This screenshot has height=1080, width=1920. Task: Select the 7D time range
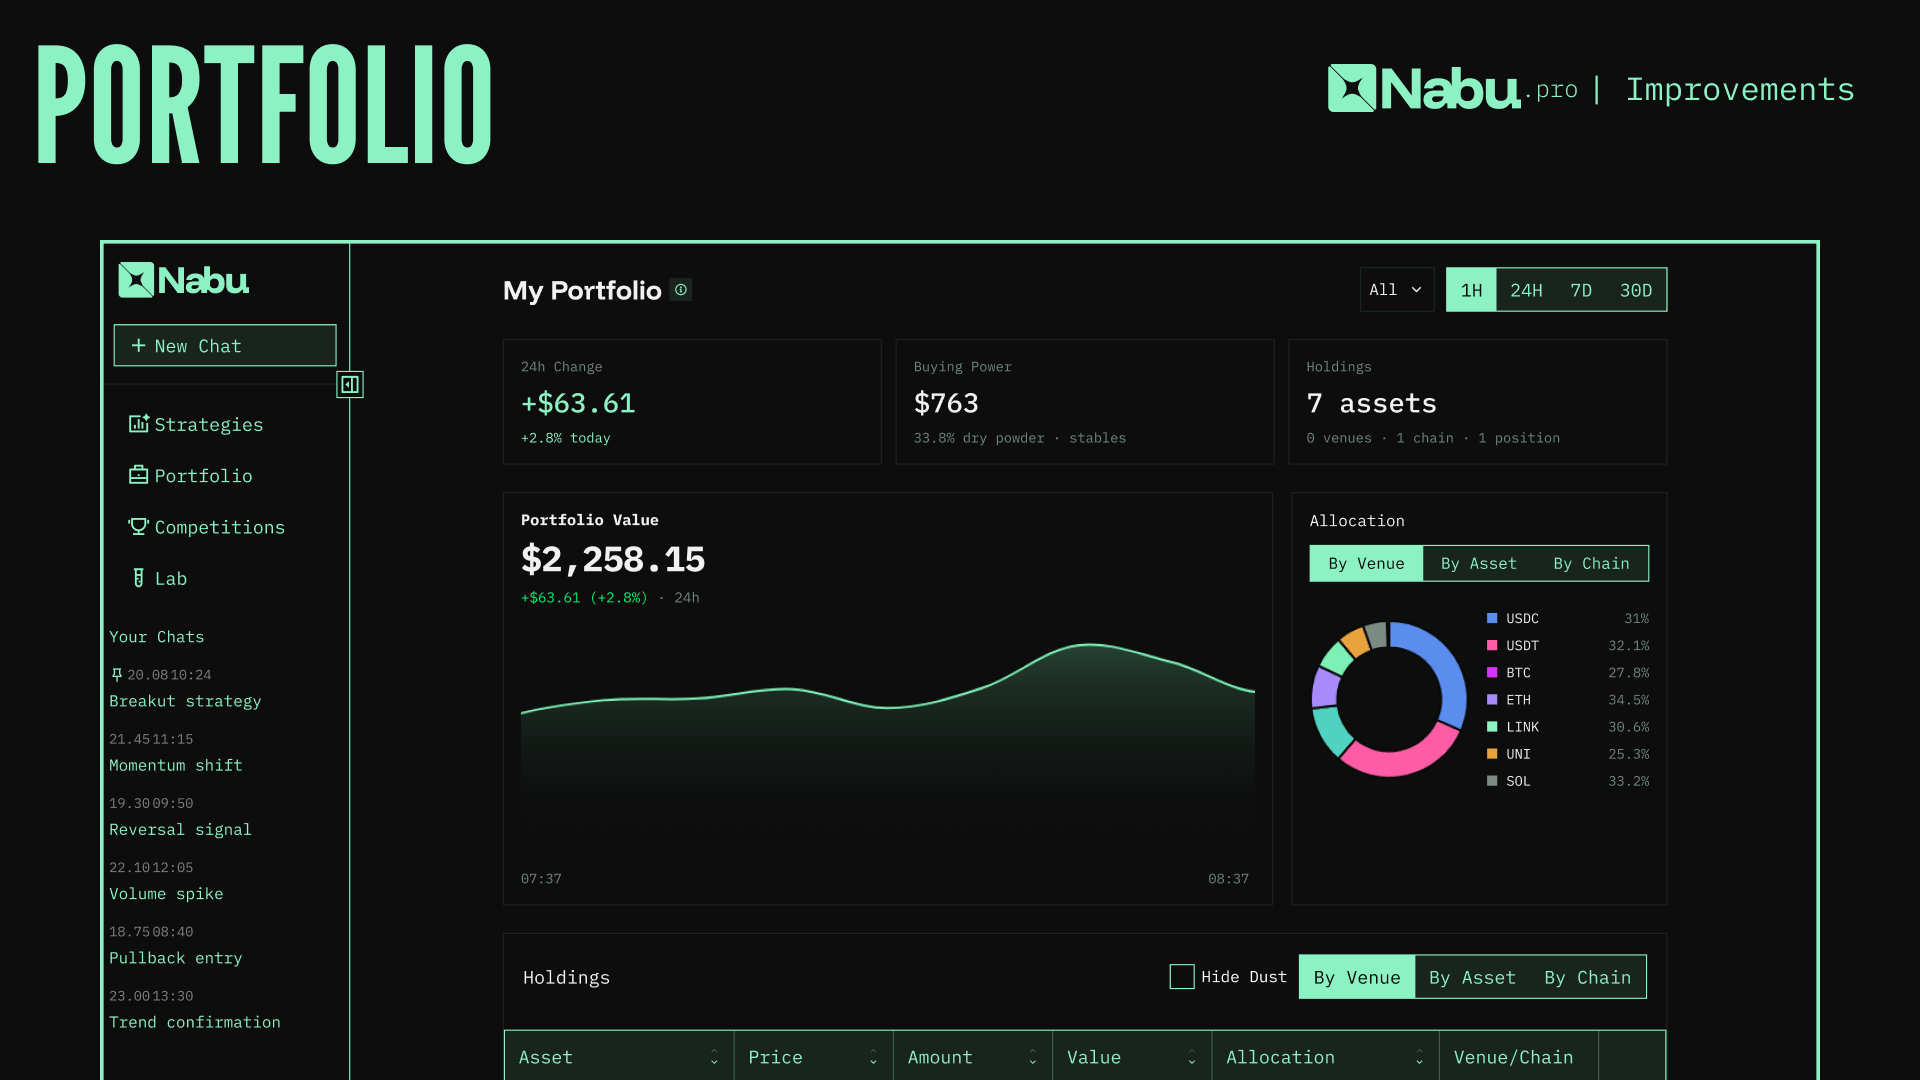pyautogui.click(x=1581, y=290)
